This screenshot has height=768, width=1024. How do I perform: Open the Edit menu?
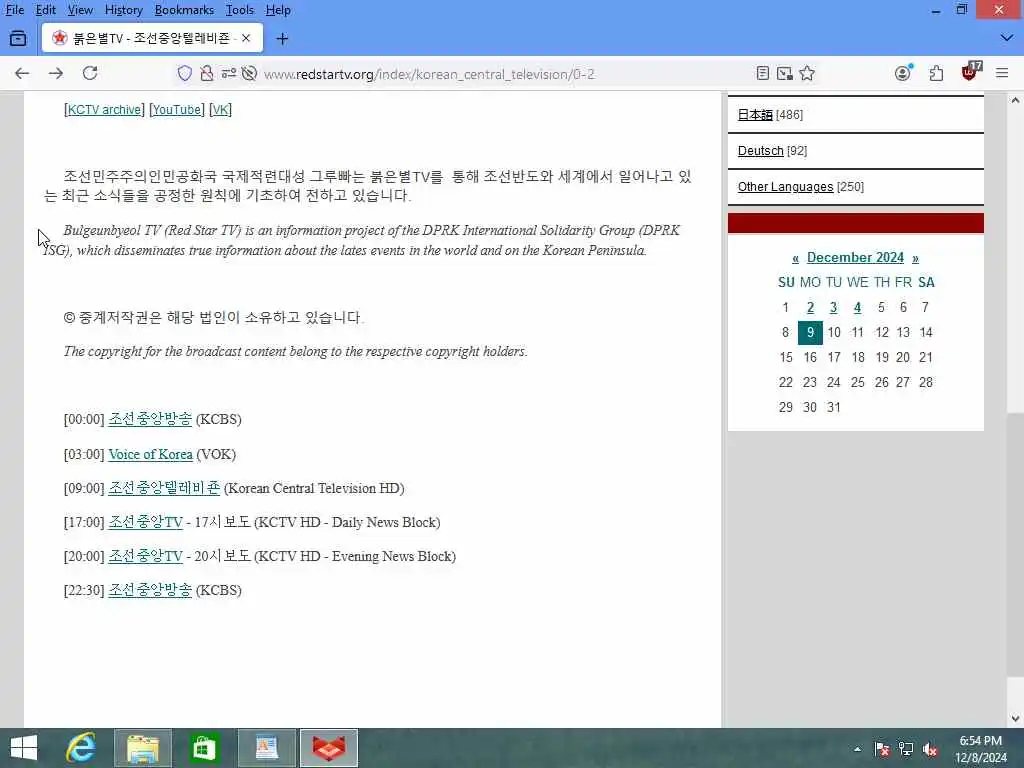click(x=45, y=10)
